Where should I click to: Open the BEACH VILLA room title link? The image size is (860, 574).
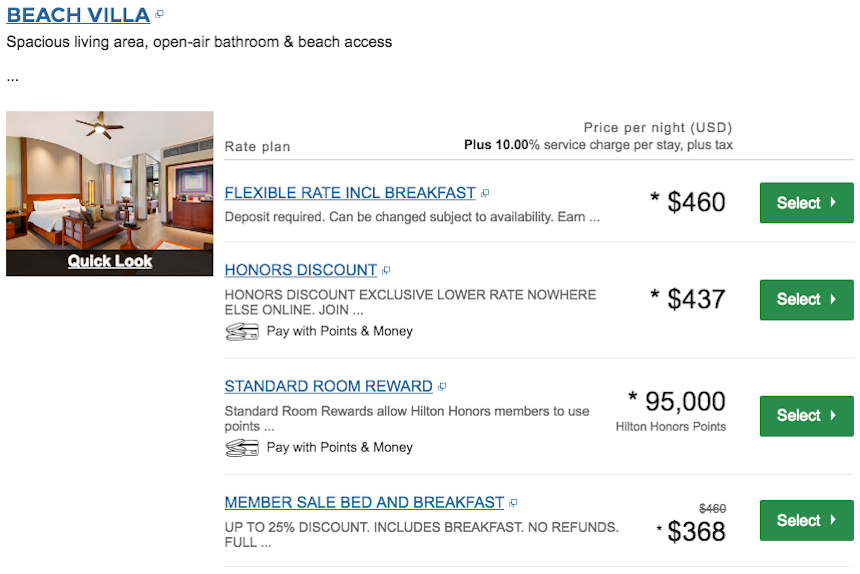pos(78,15)
